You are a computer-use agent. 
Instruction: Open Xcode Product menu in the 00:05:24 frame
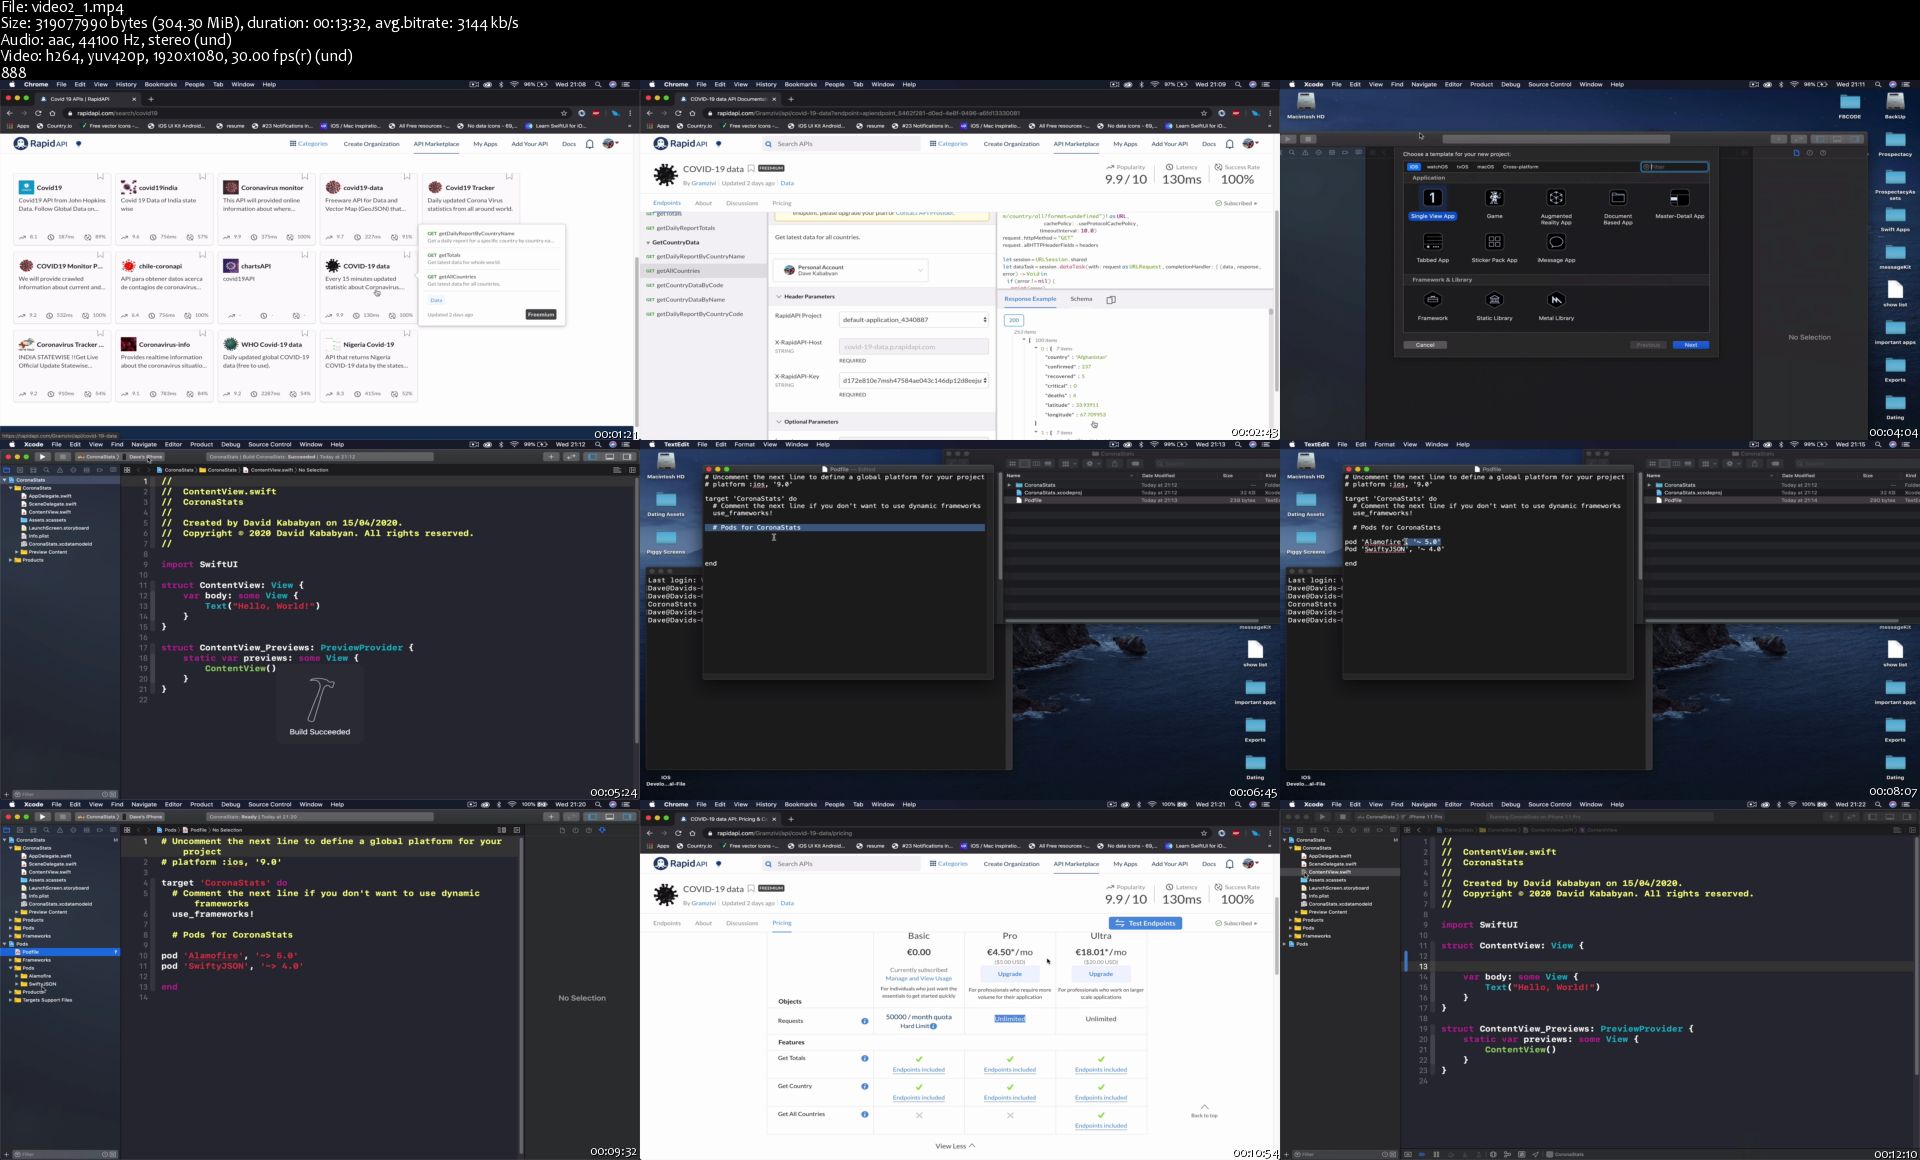201,444
